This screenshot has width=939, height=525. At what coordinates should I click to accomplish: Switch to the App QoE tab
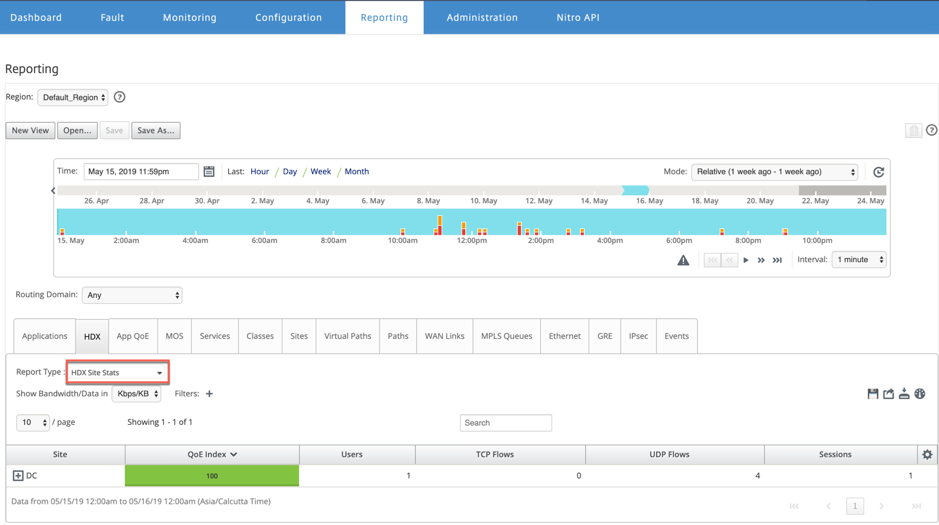[x=132, y=336]
